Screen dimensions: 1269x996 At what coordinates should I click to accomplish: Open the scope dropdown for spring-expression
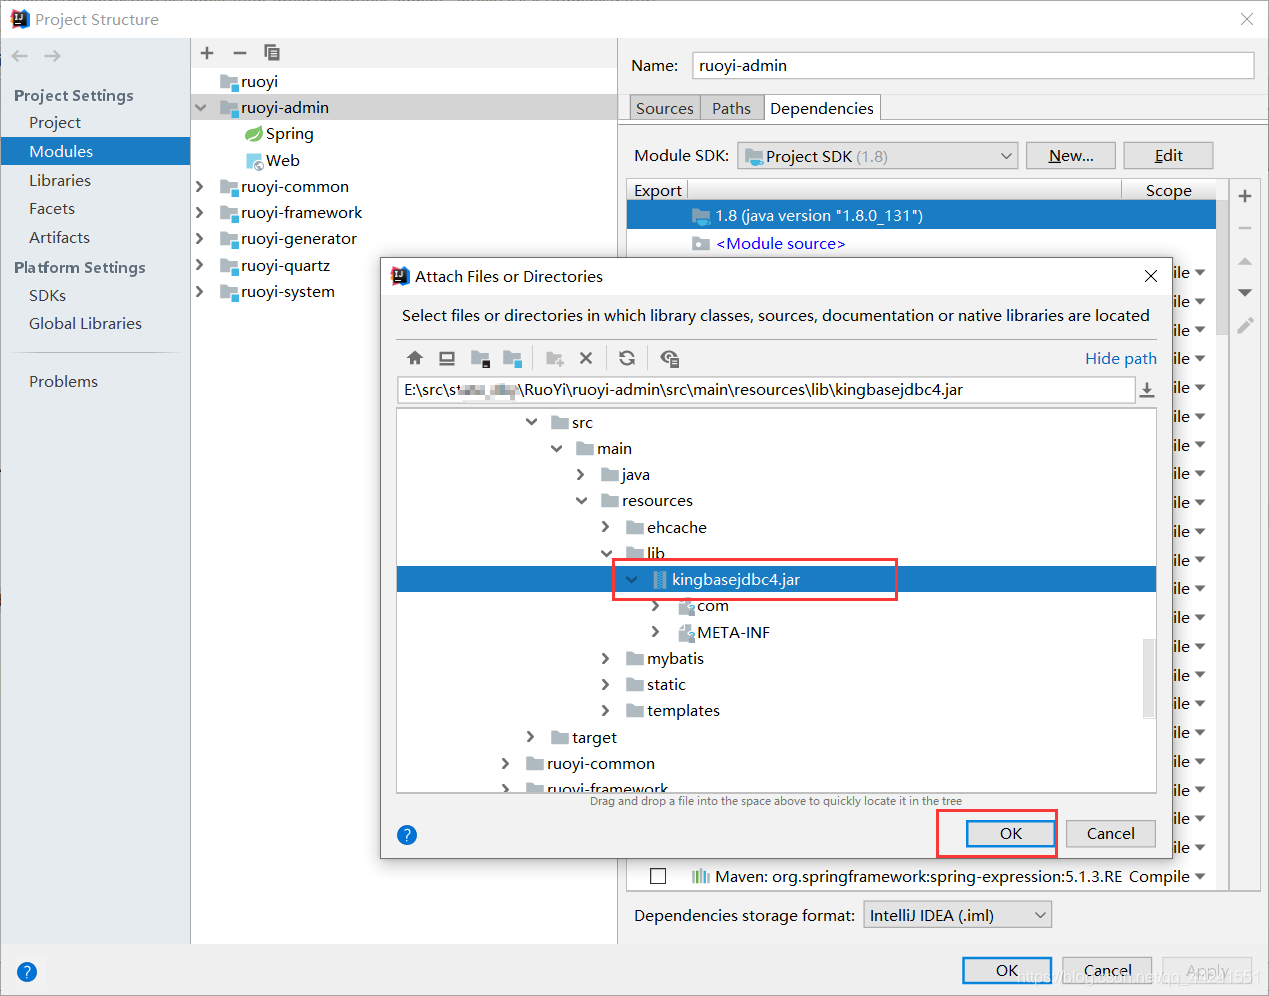point(1200,877)
